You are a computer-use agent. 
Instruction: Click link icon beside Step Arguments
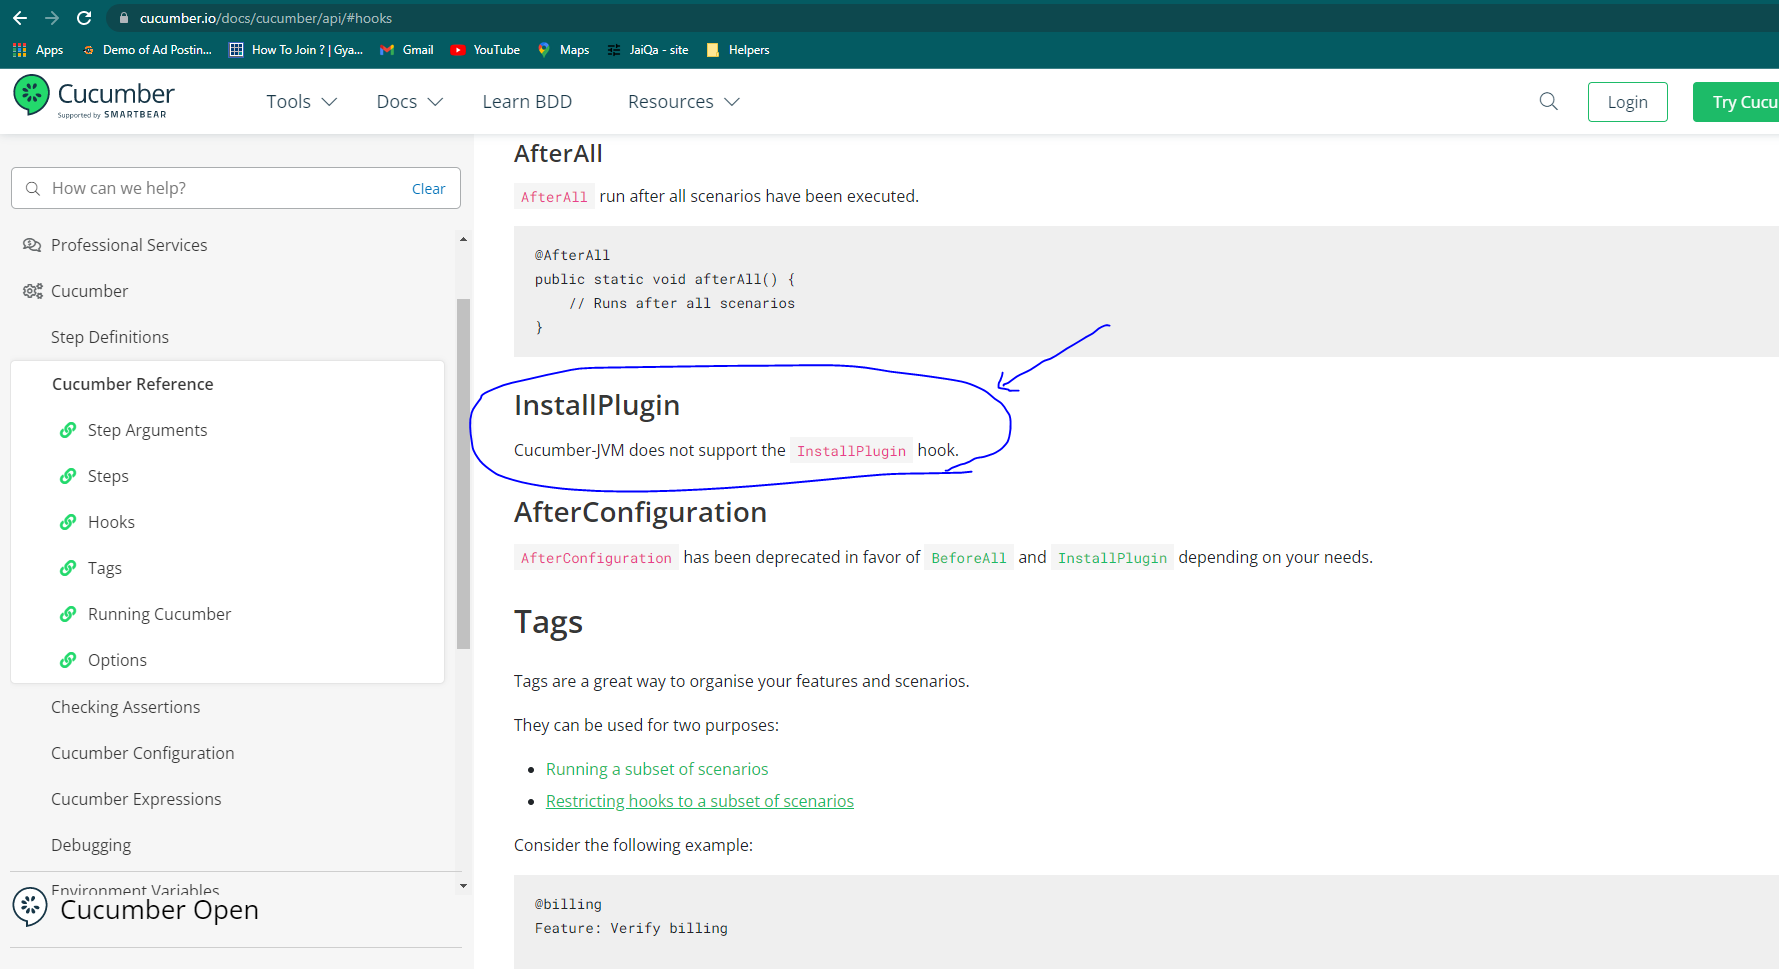[68, 430]
